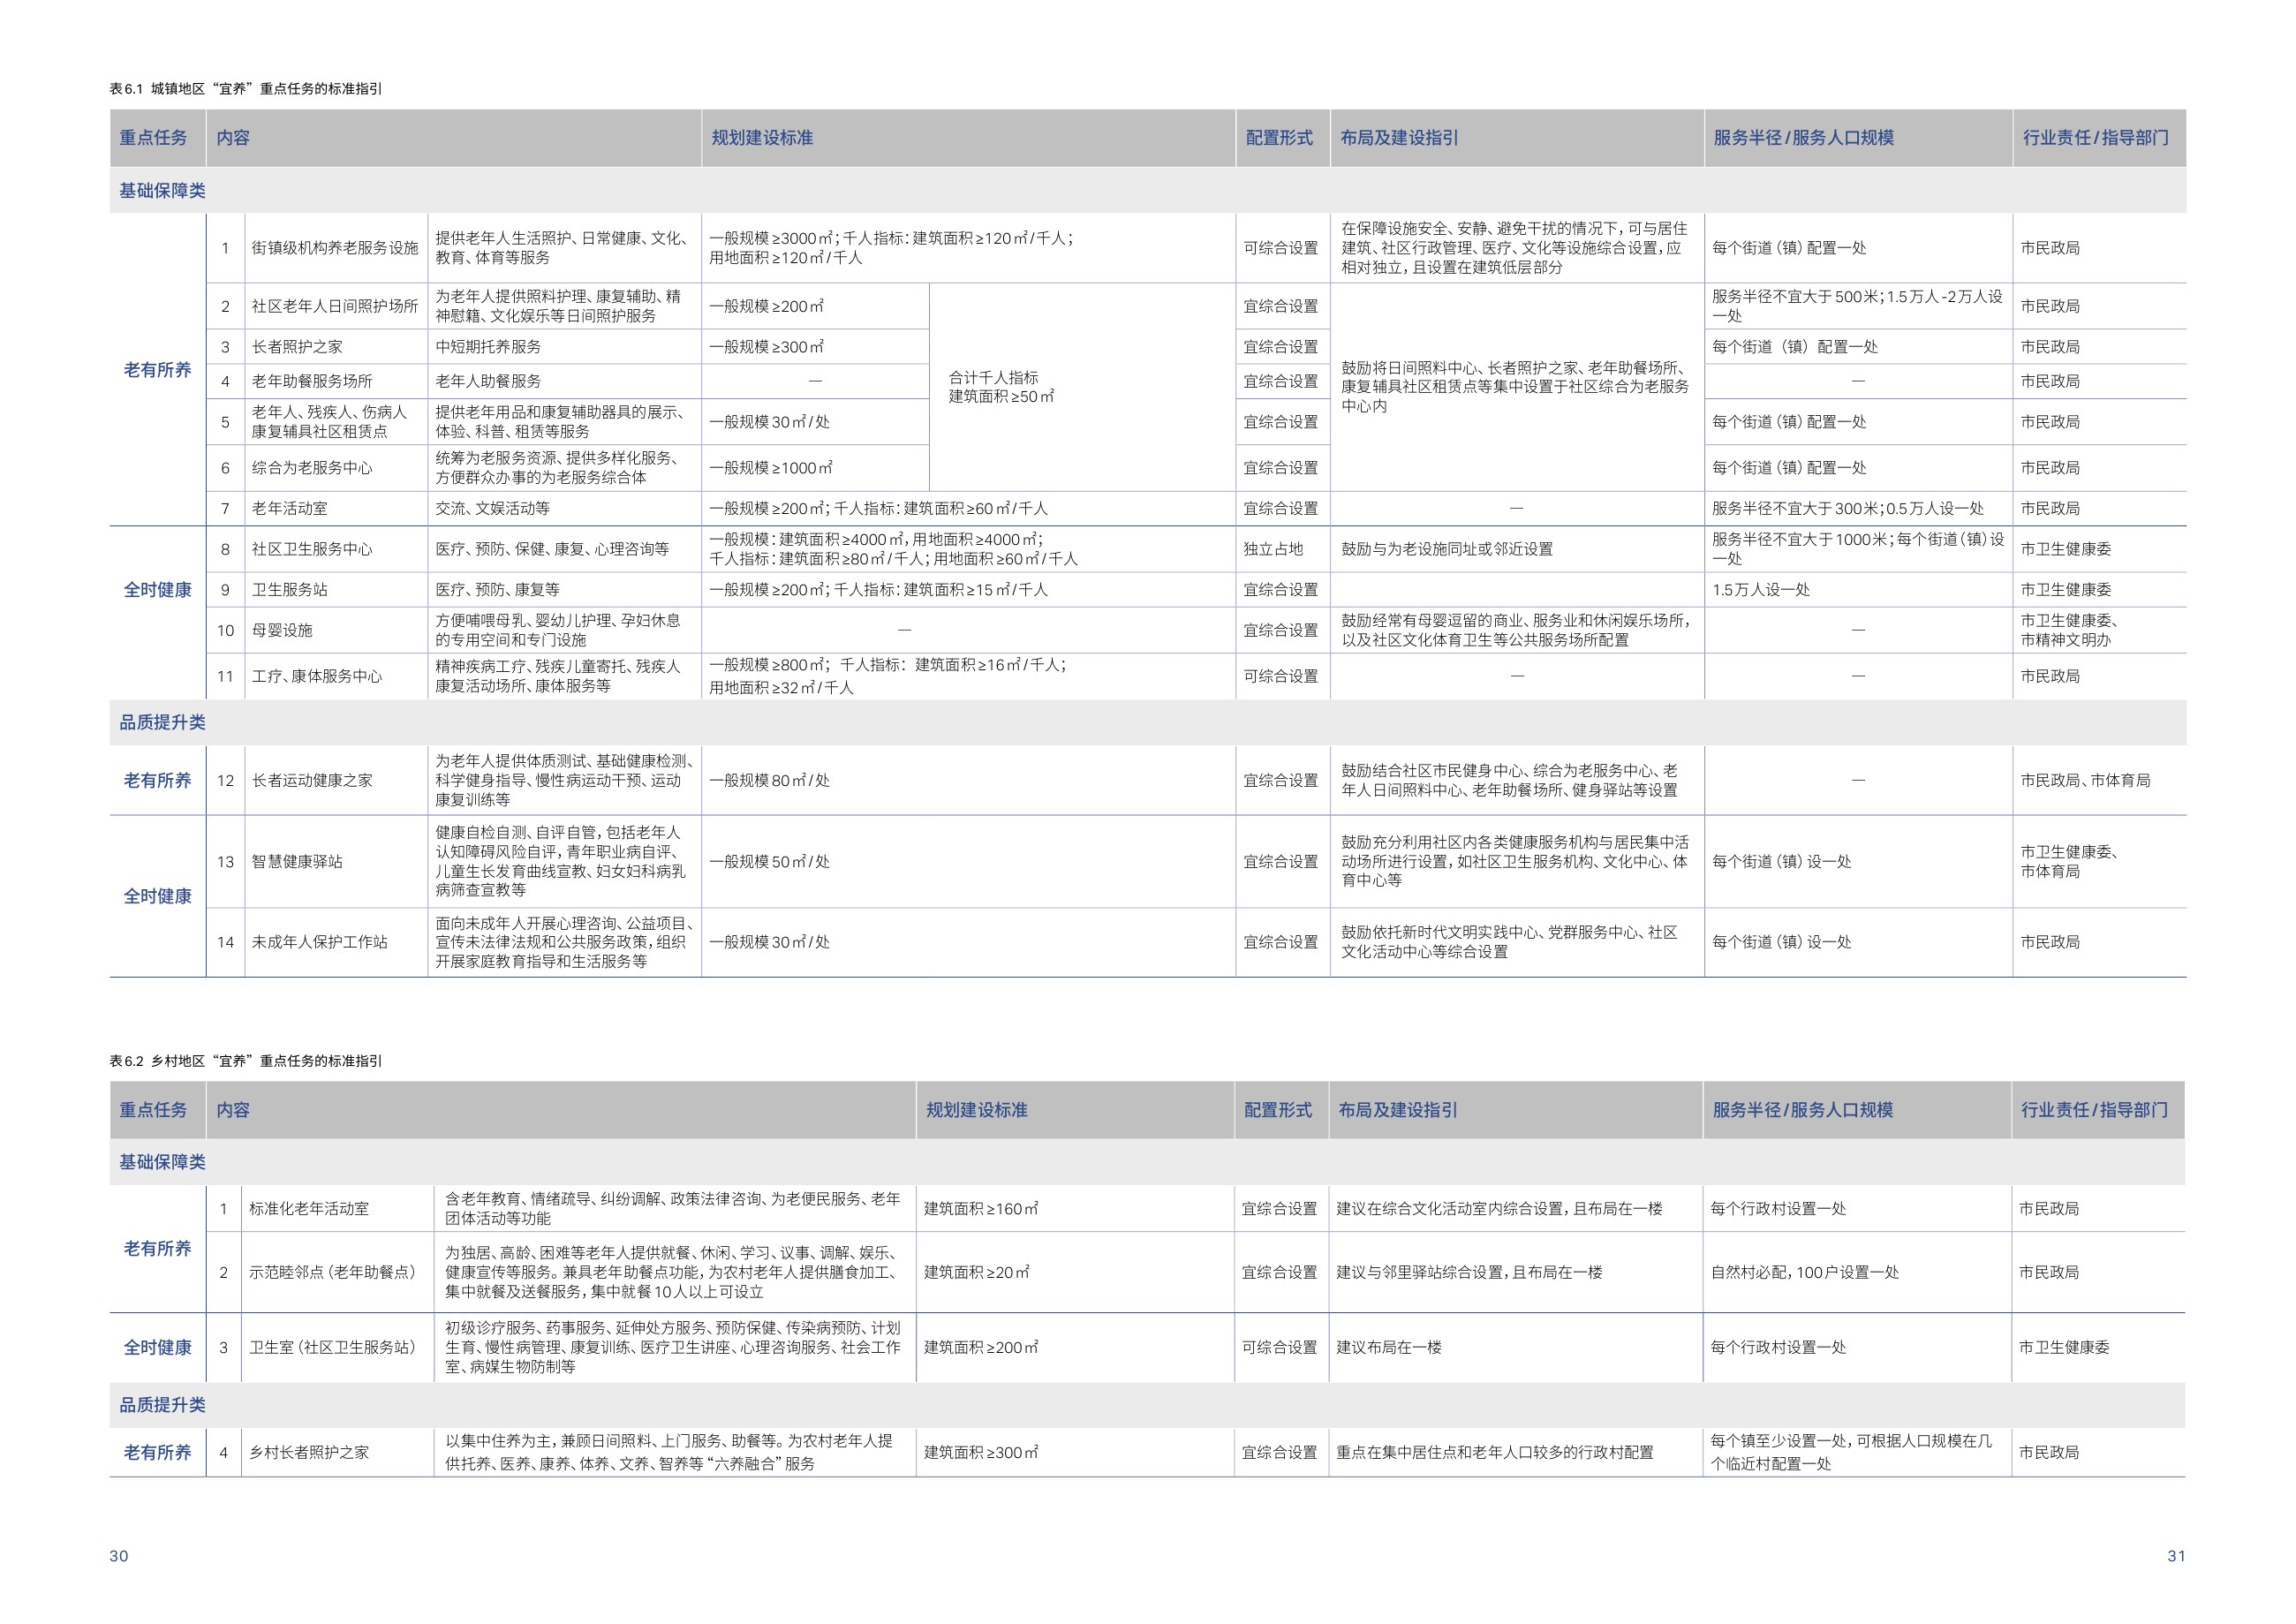Select the '社区老年人日间照护场所' row text
This screenshot has height=1624, width=2296.
click(335, 306)
